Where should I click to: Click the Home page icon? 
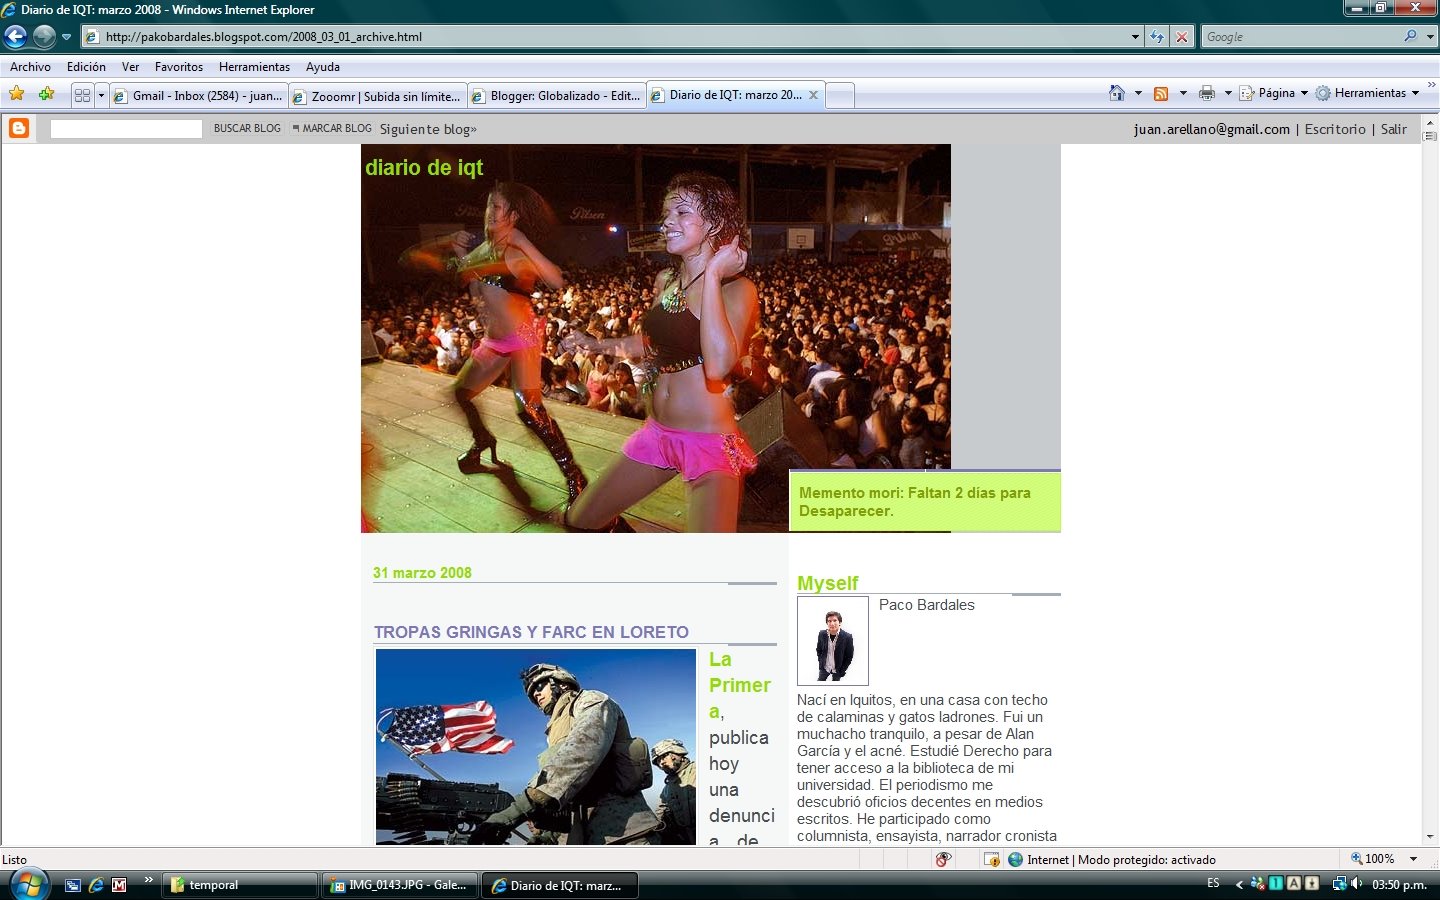(1117, 93)
